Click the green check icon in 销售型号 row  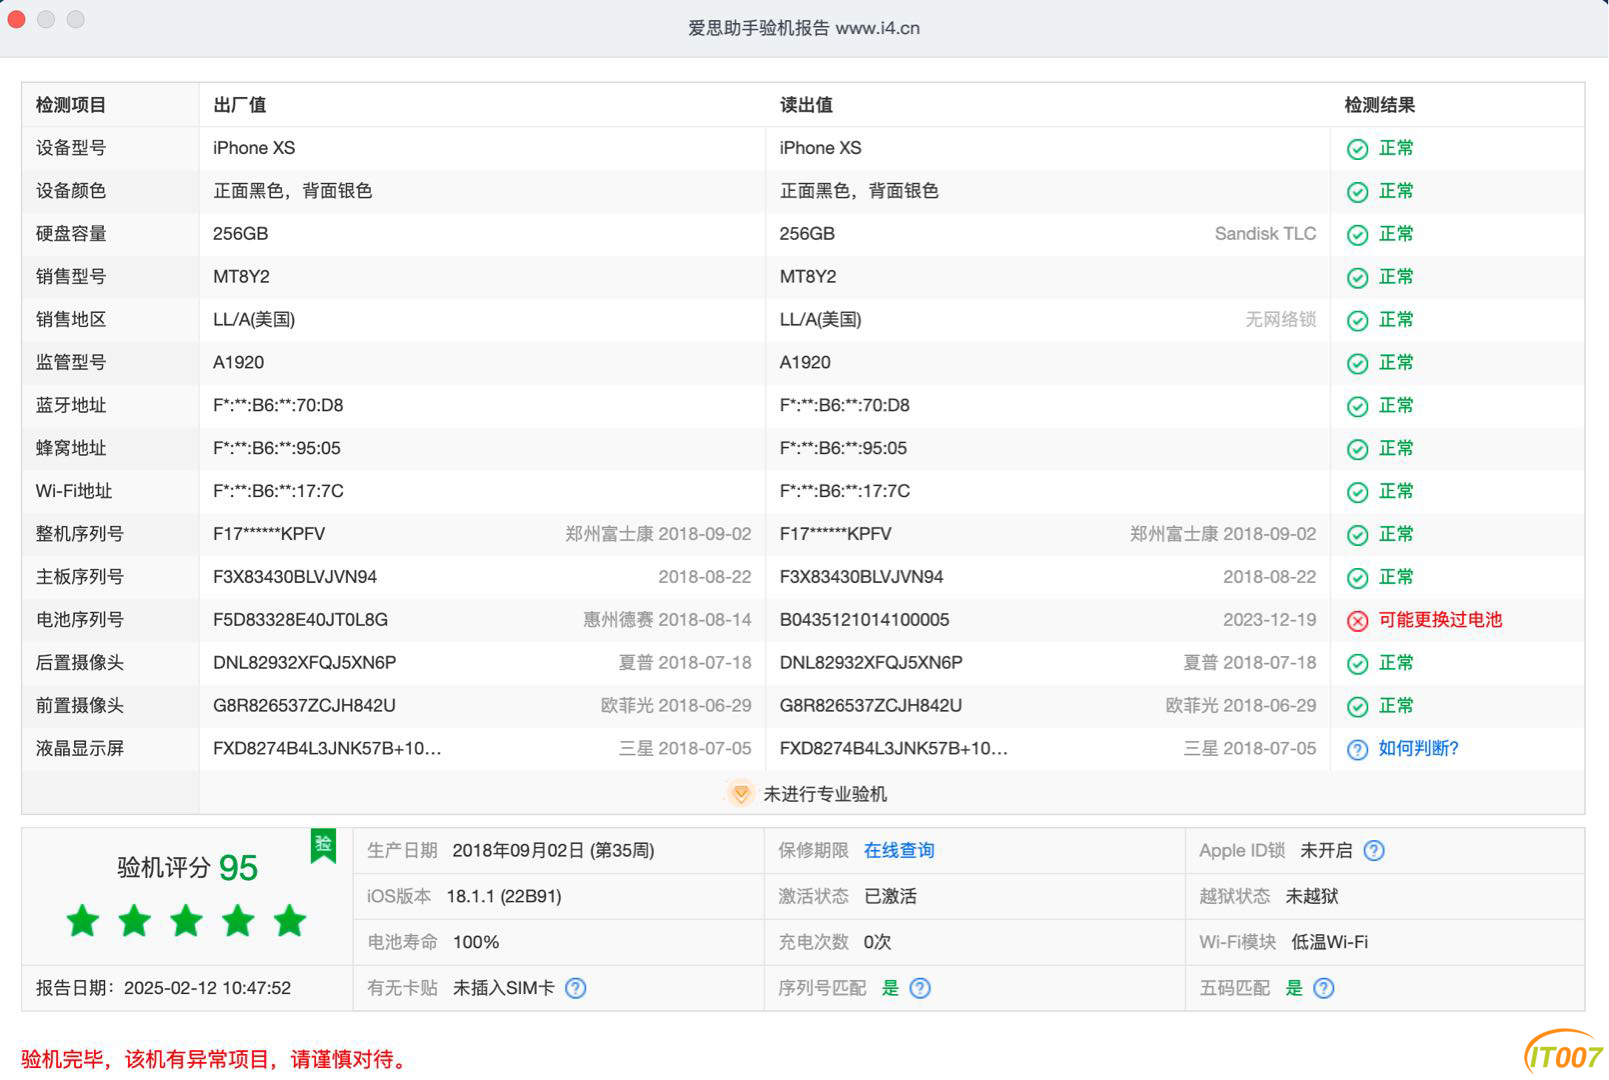pyautogui.click(x=1357, y=278)
